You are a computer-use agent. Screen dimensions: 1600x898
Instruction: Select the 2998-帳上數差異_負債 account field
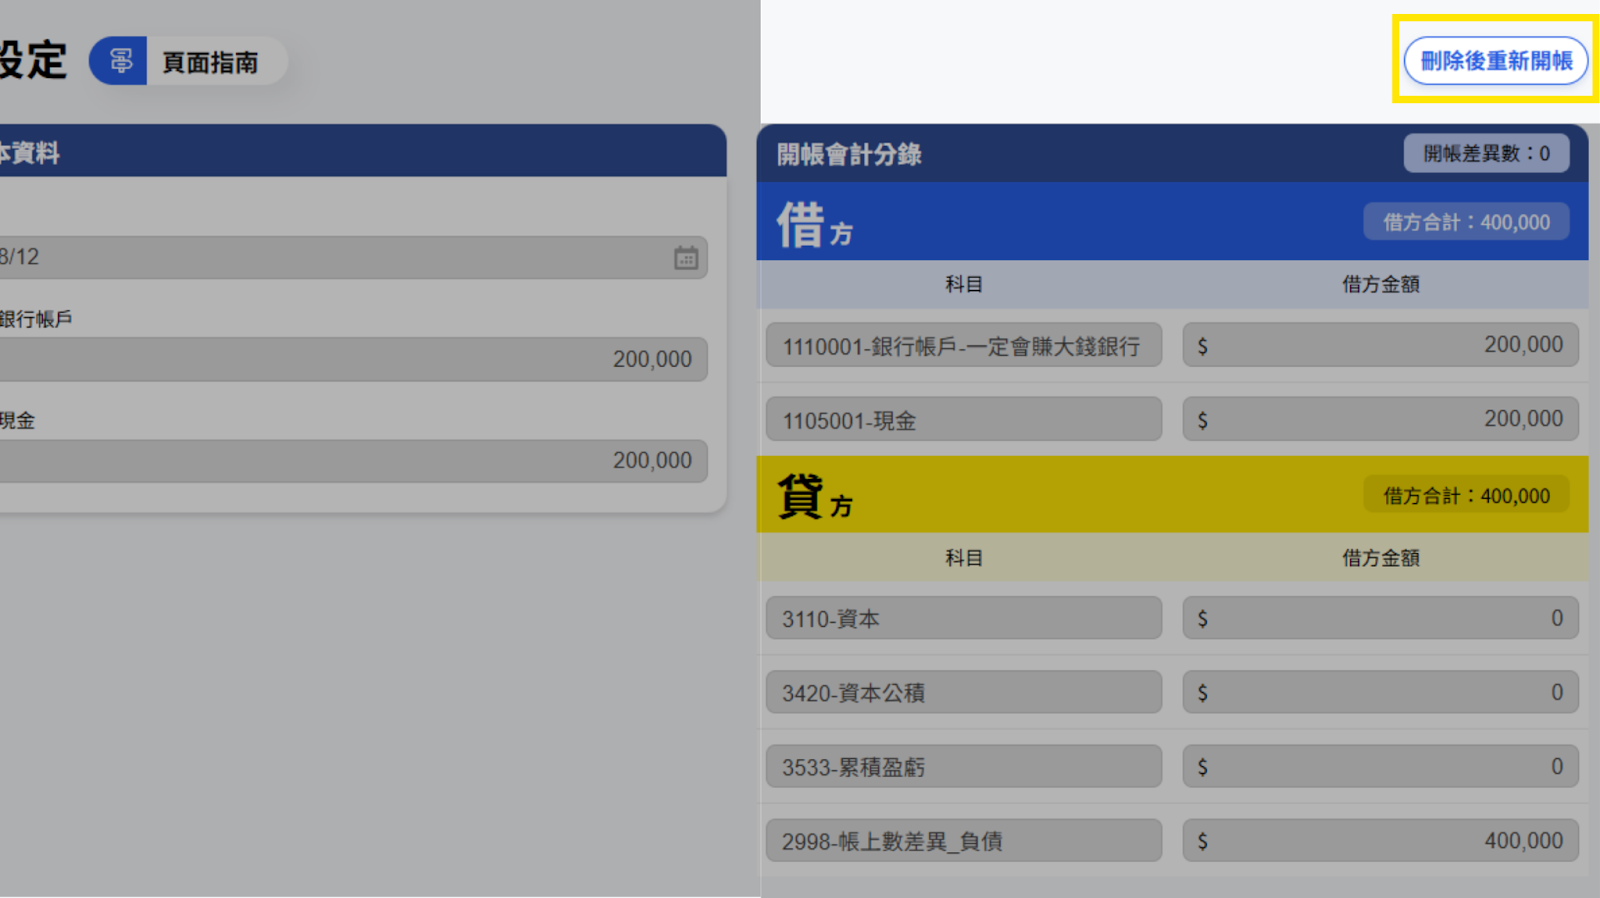963,841
